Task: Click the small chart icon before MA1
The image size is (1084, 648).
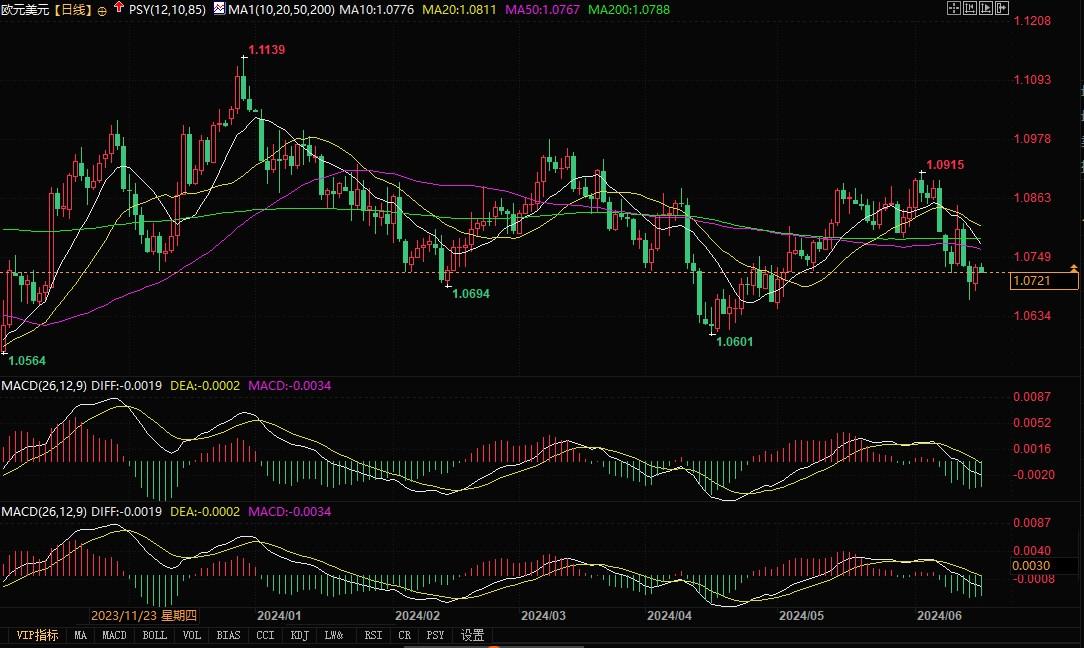Action: pos(219,8)
